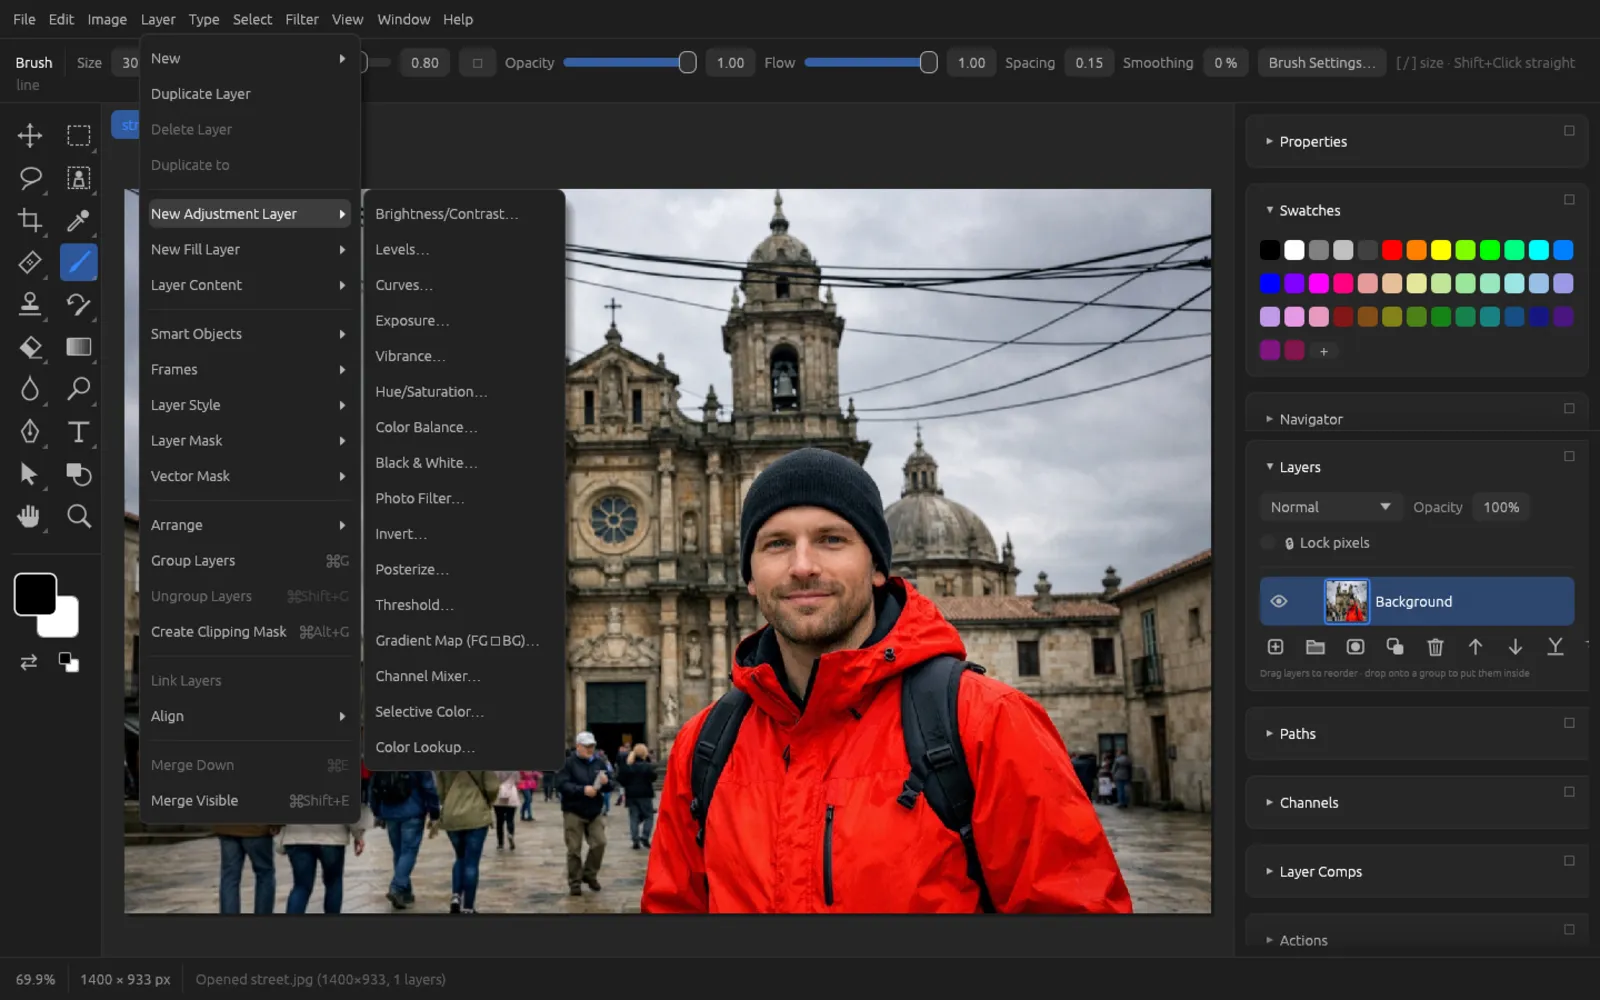Adjust the Flow slider handle
The height and width of the screenshot is (1000, 1600).
point(928,63)
